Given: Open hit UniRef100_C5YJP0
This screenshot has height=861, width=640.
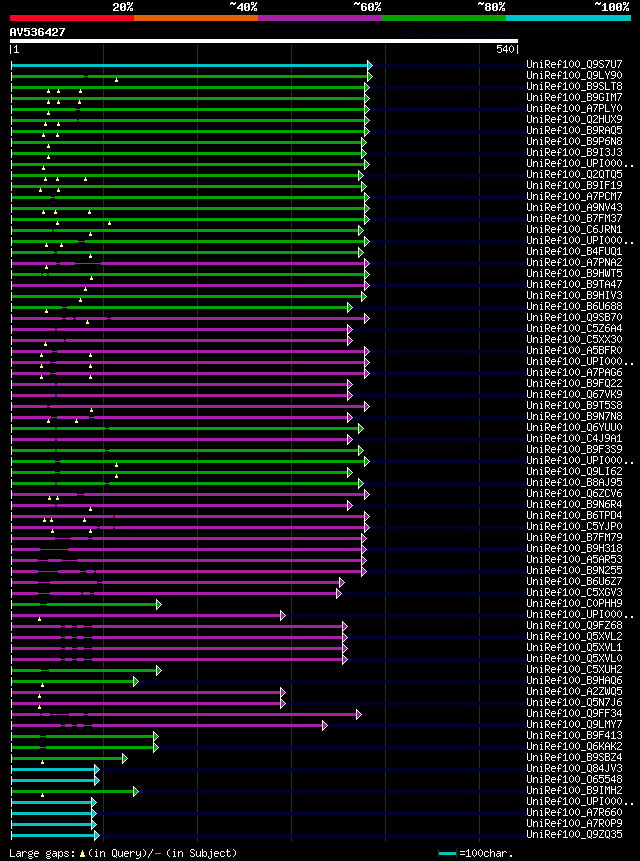Looking at the screenshot, I should (575, 527).
